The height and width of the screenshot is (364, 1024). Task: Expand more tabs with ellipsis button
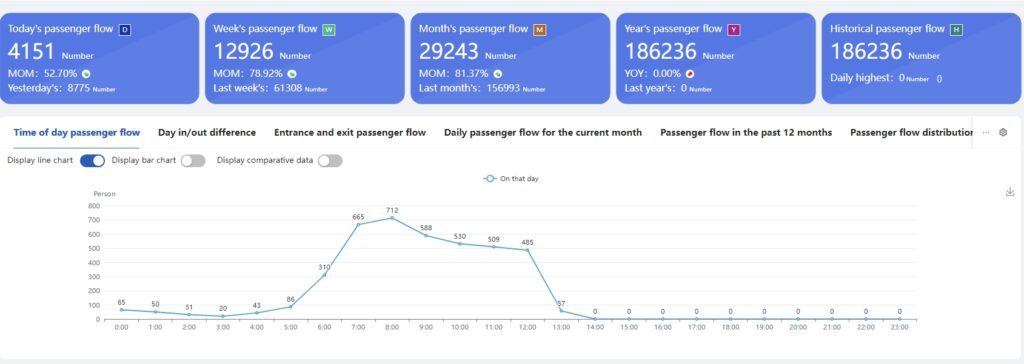tap(986, 132)
